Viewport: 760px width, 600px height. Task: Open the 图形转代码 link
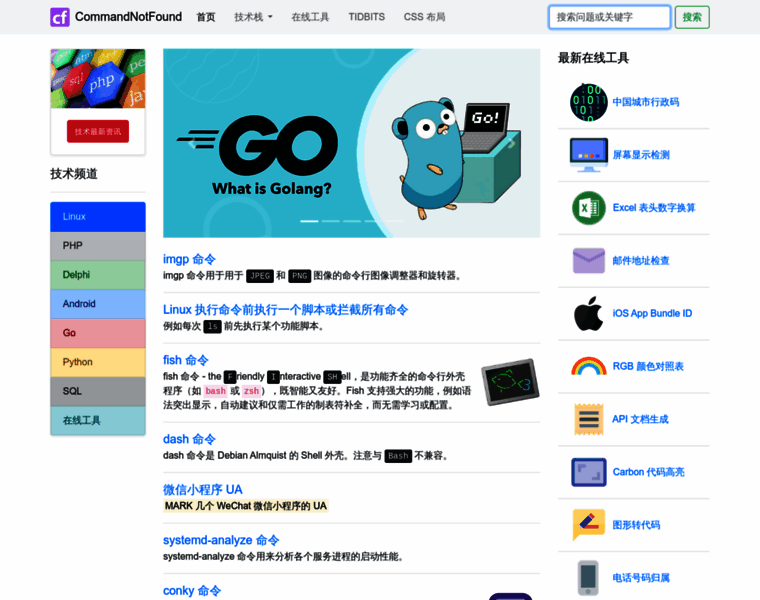(x=636, y=525)
